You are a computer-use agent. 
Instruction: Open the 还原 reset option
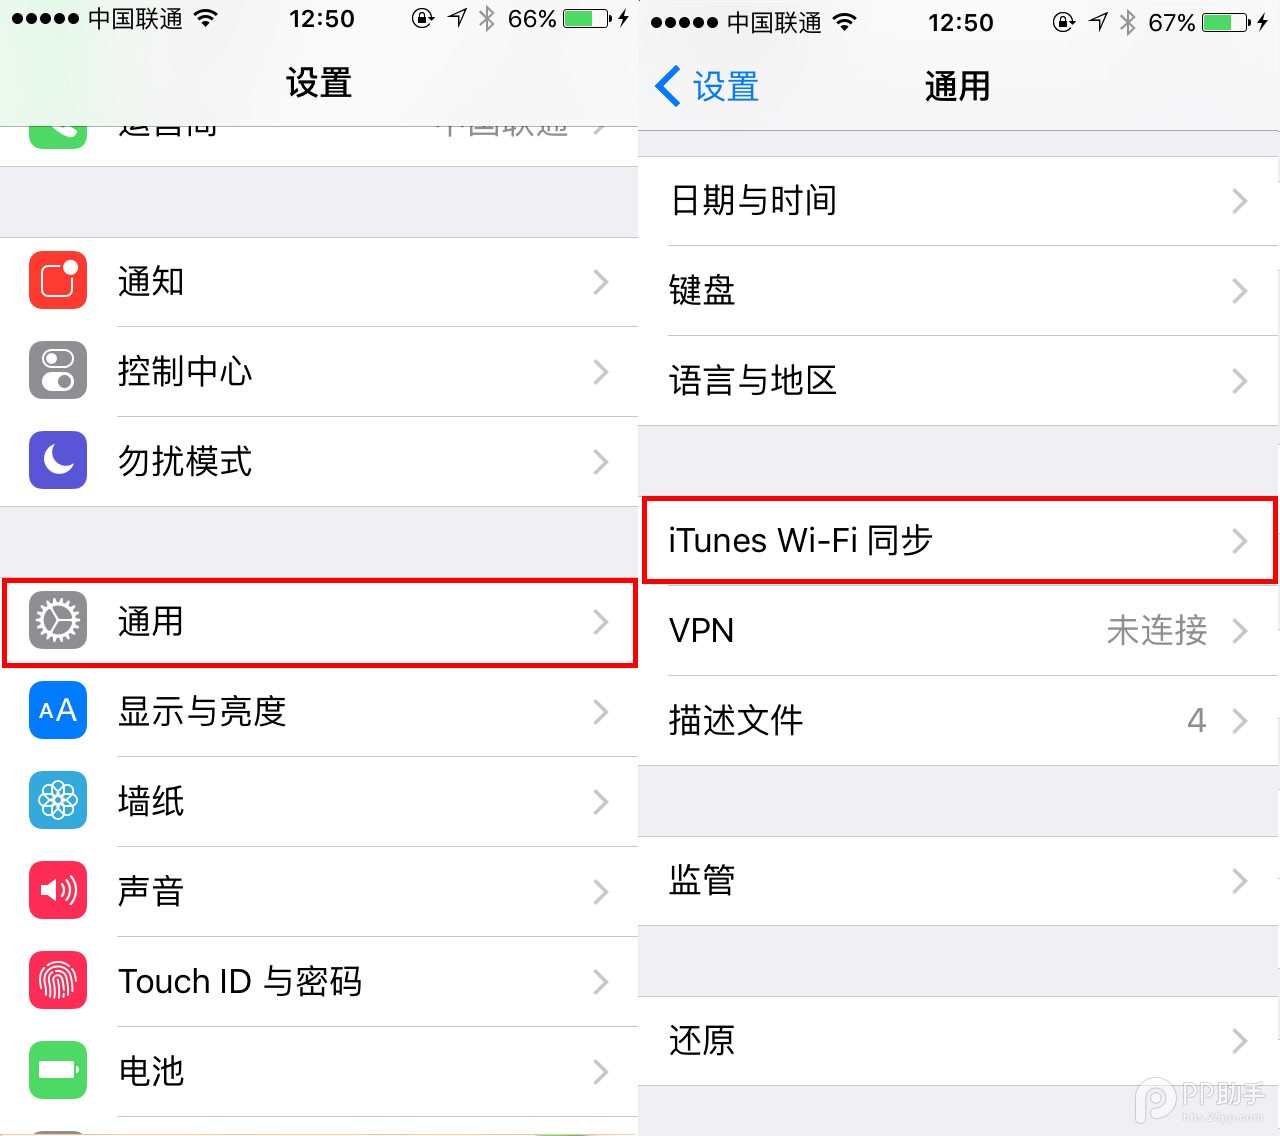click(x=959, y=1041)
